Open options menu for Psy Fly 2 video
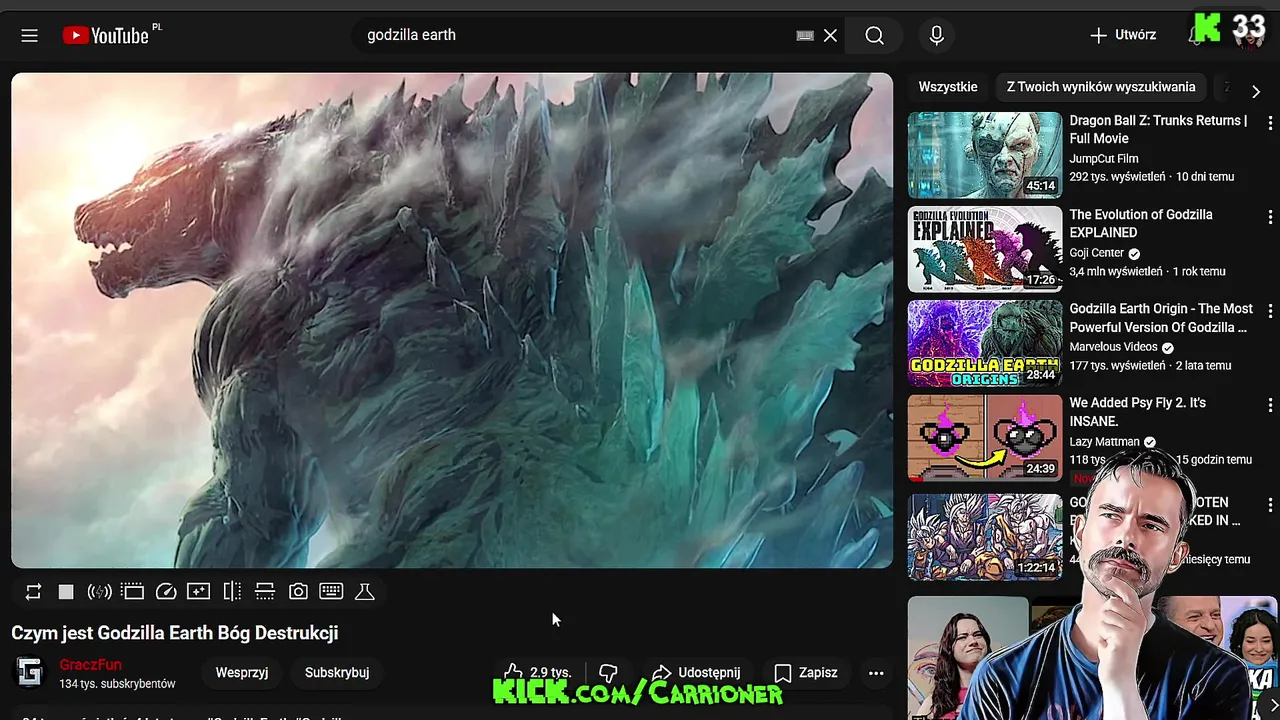Viewport: 1280px width, 720px height. coord(1270,405)
